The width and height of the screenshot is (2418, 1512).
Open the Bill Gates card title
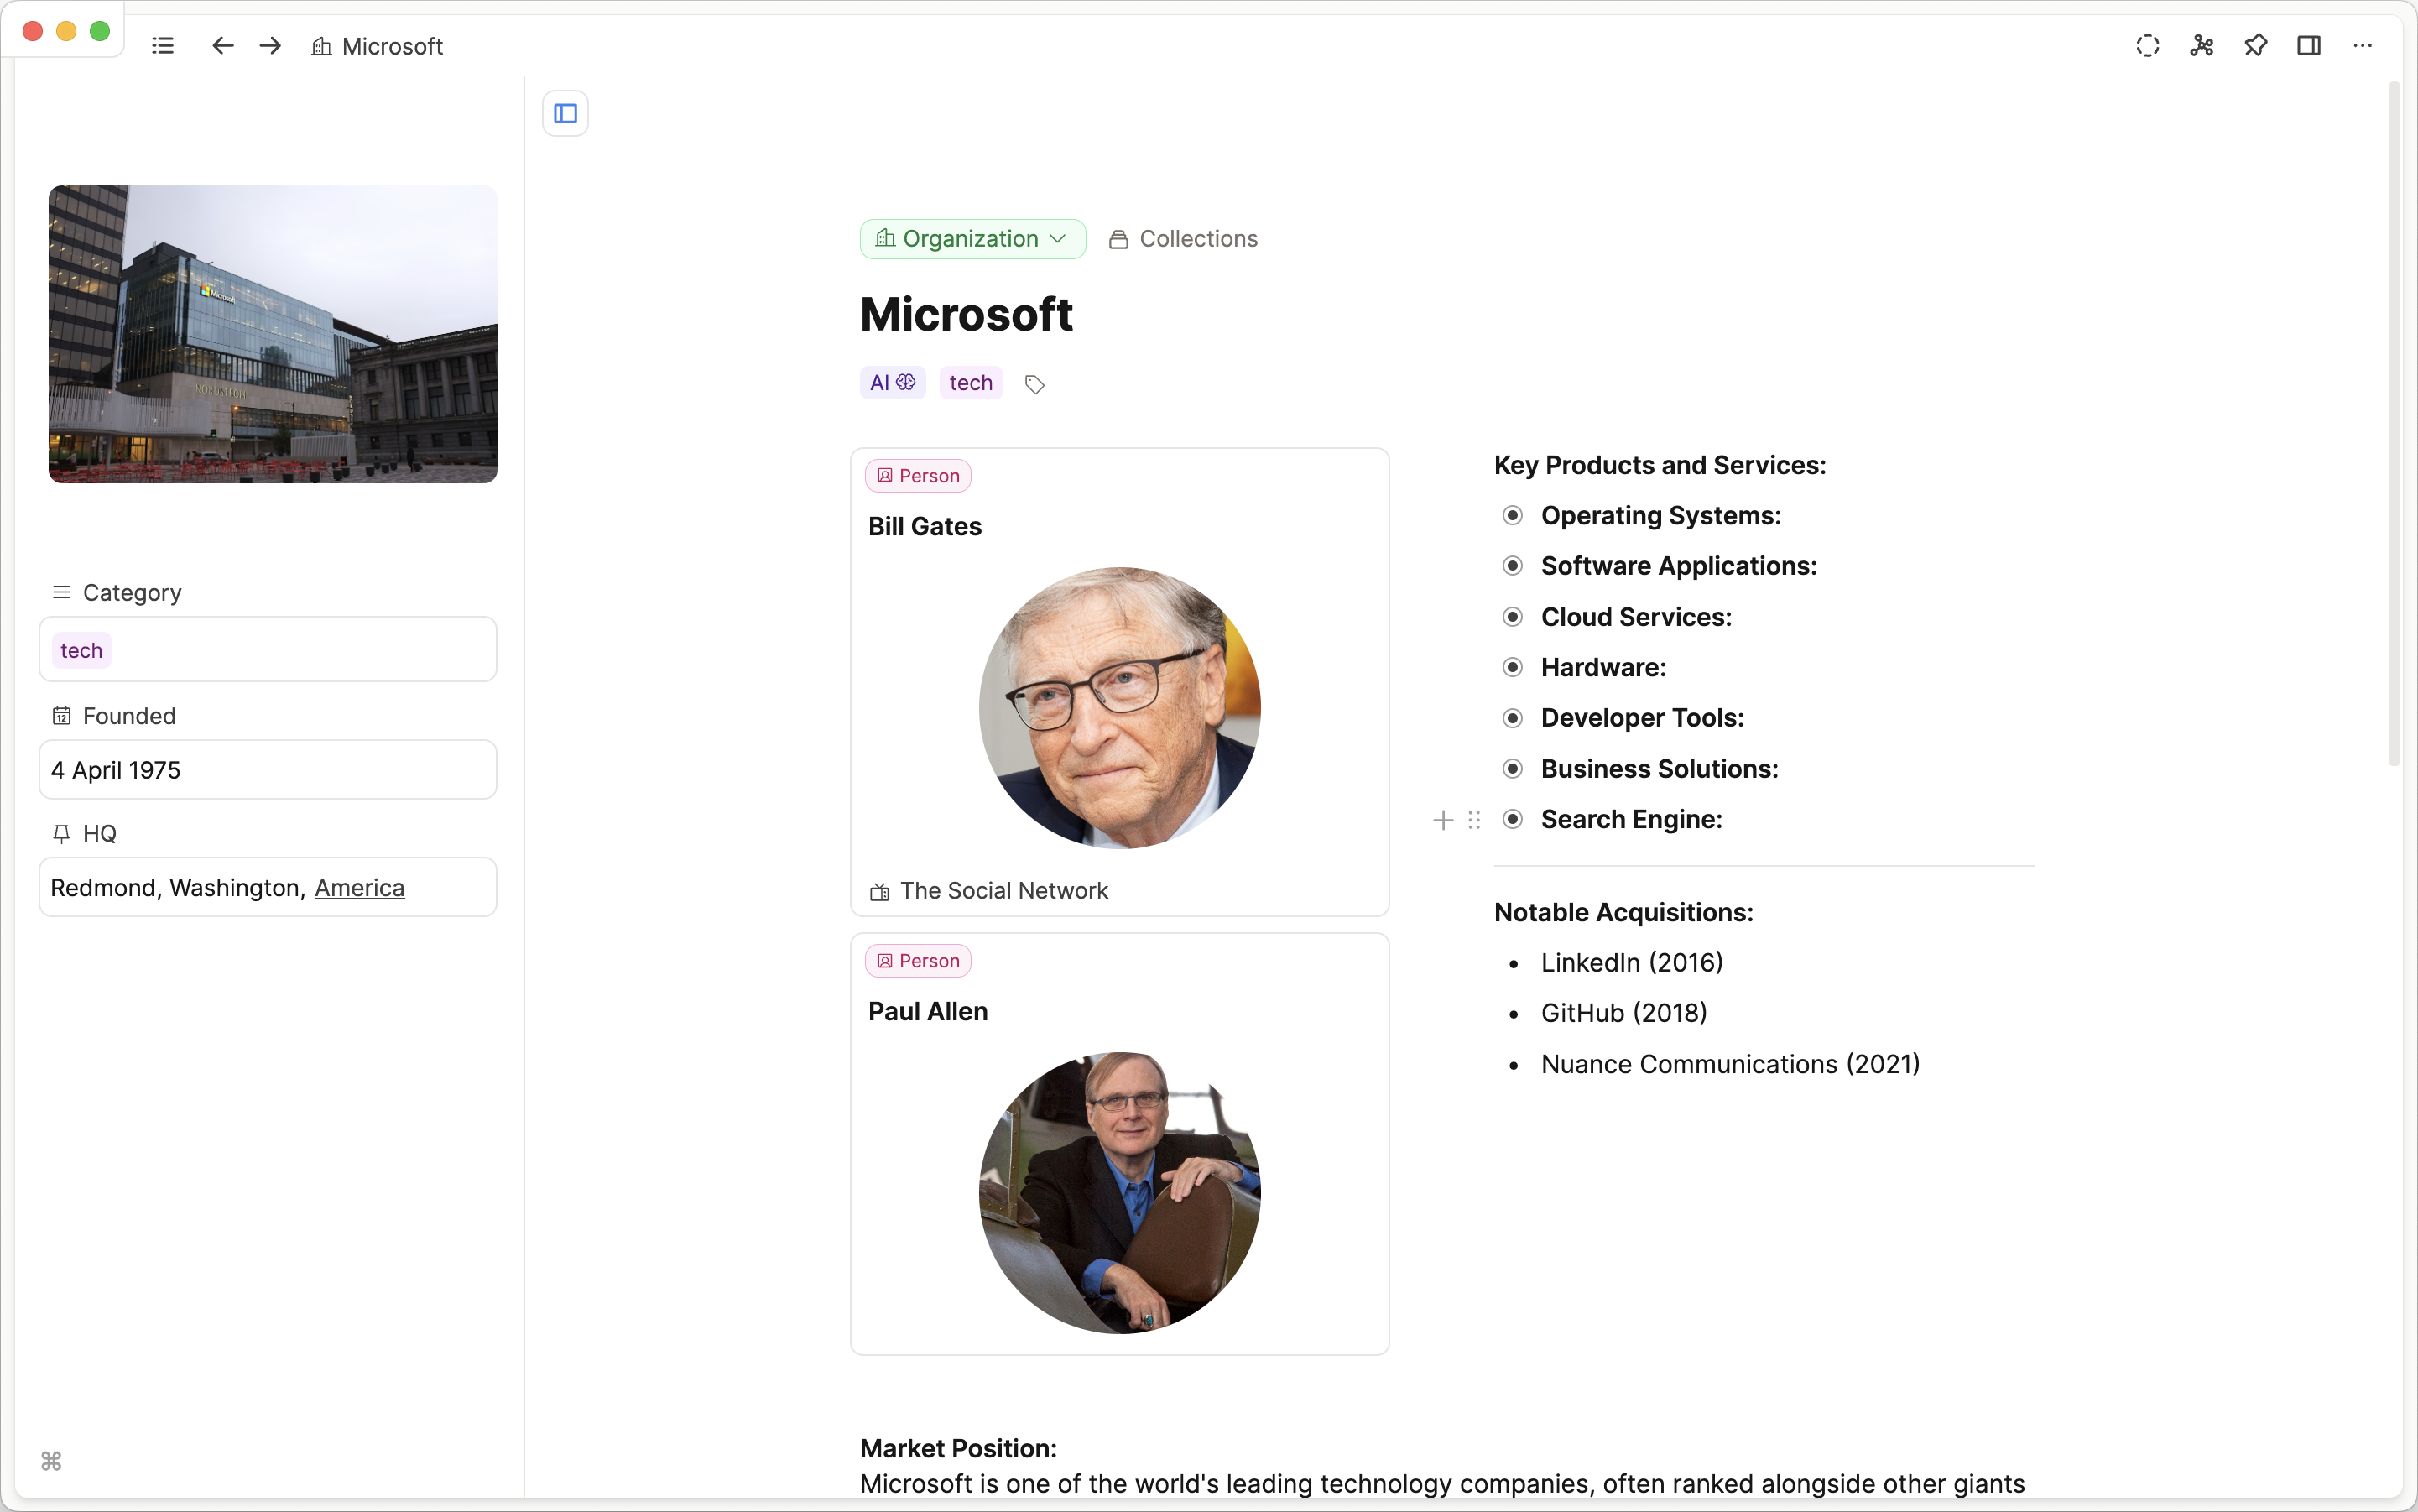(x=925, y=527)
